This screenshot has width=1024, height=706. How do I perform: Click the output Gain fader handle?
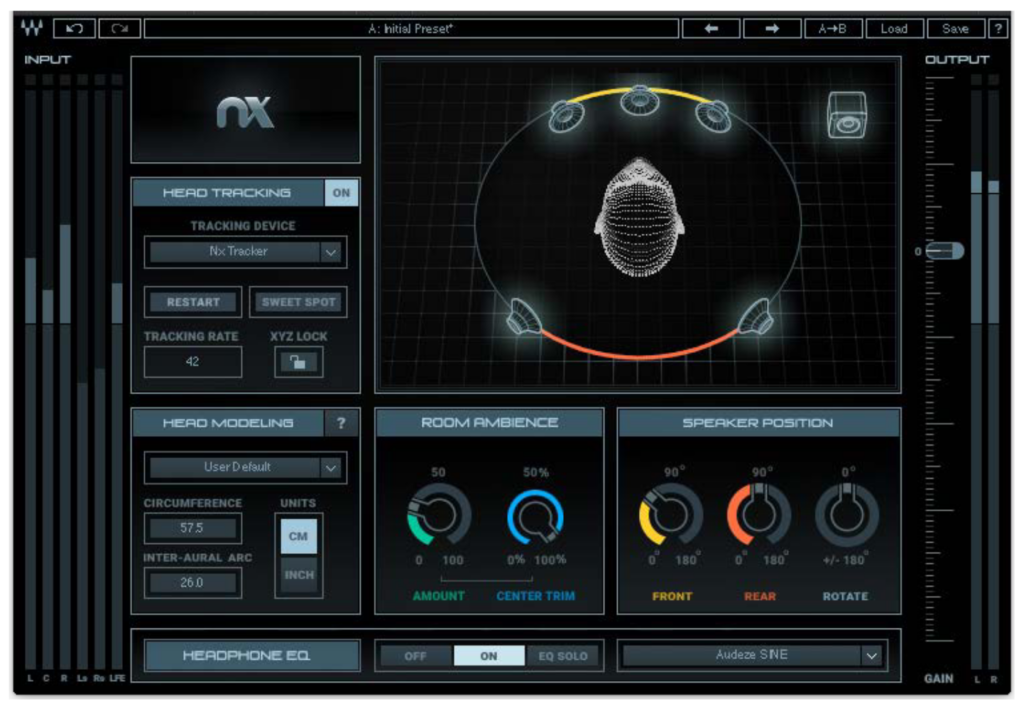(x=945, y=251)
